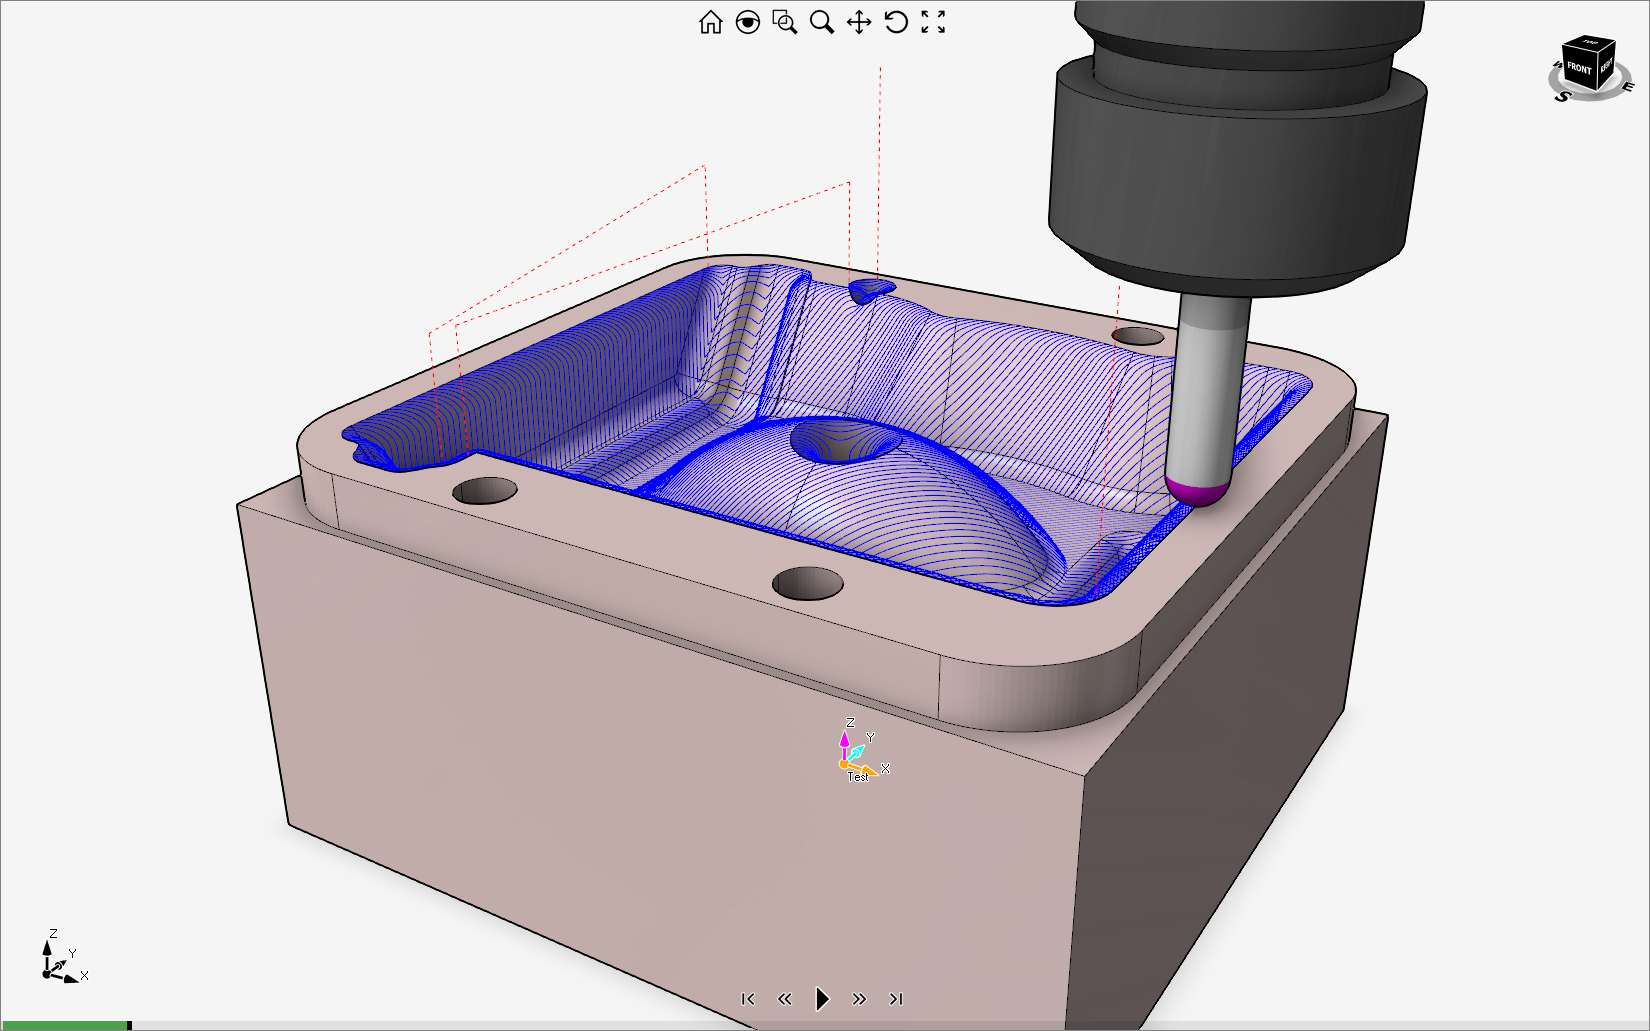Image resolution: width=1650 pixels, height=1031 pixels.
Task: Select the magnifier zoom tool
Action: coord(822,22)
